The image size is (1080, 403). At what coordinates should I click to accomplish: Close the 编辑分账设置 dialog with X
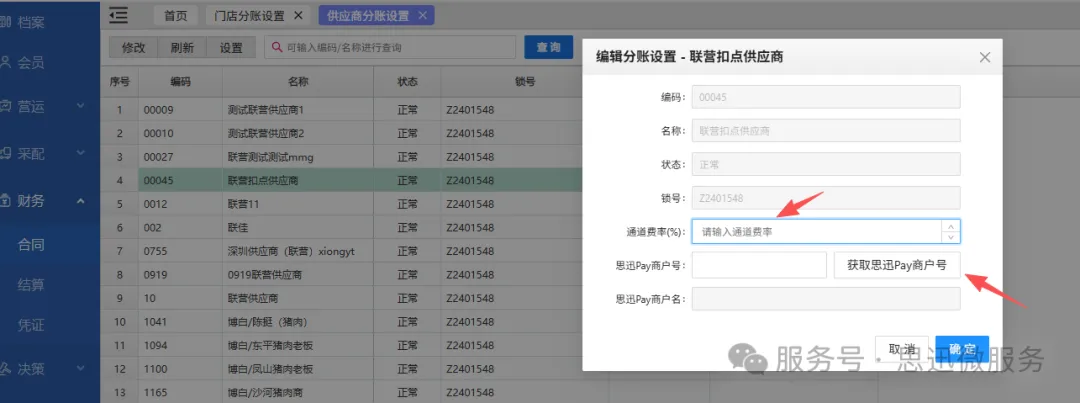click(985, 58)
